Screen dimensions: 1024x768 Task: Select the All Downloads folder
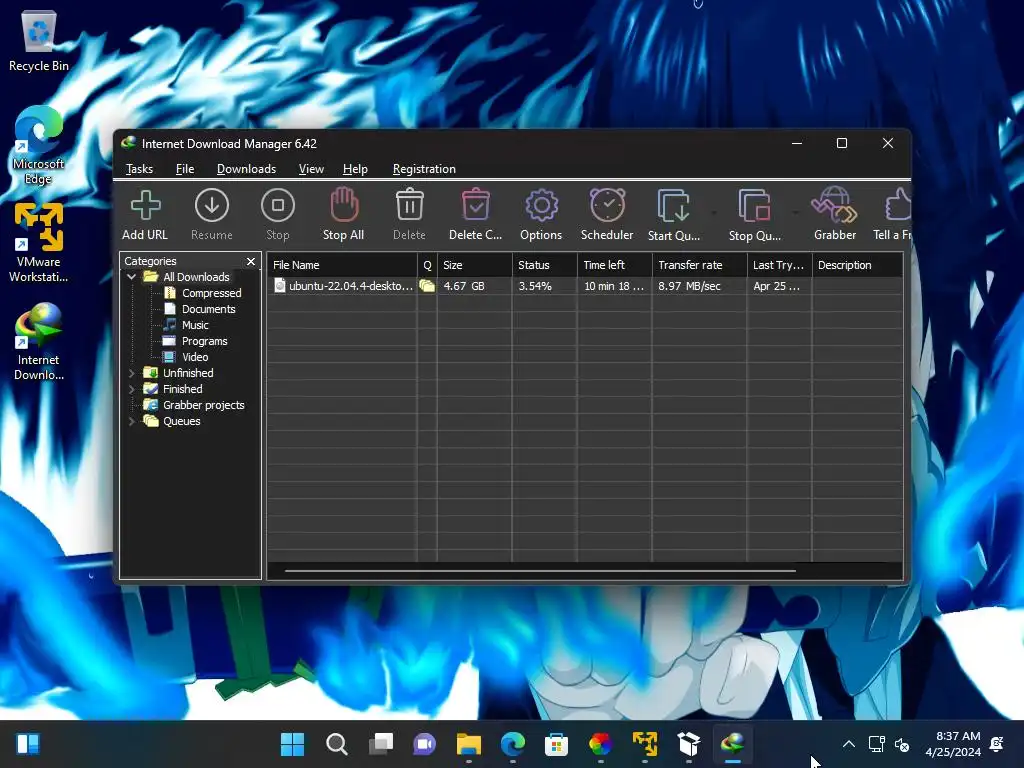[x=196, y=277]
